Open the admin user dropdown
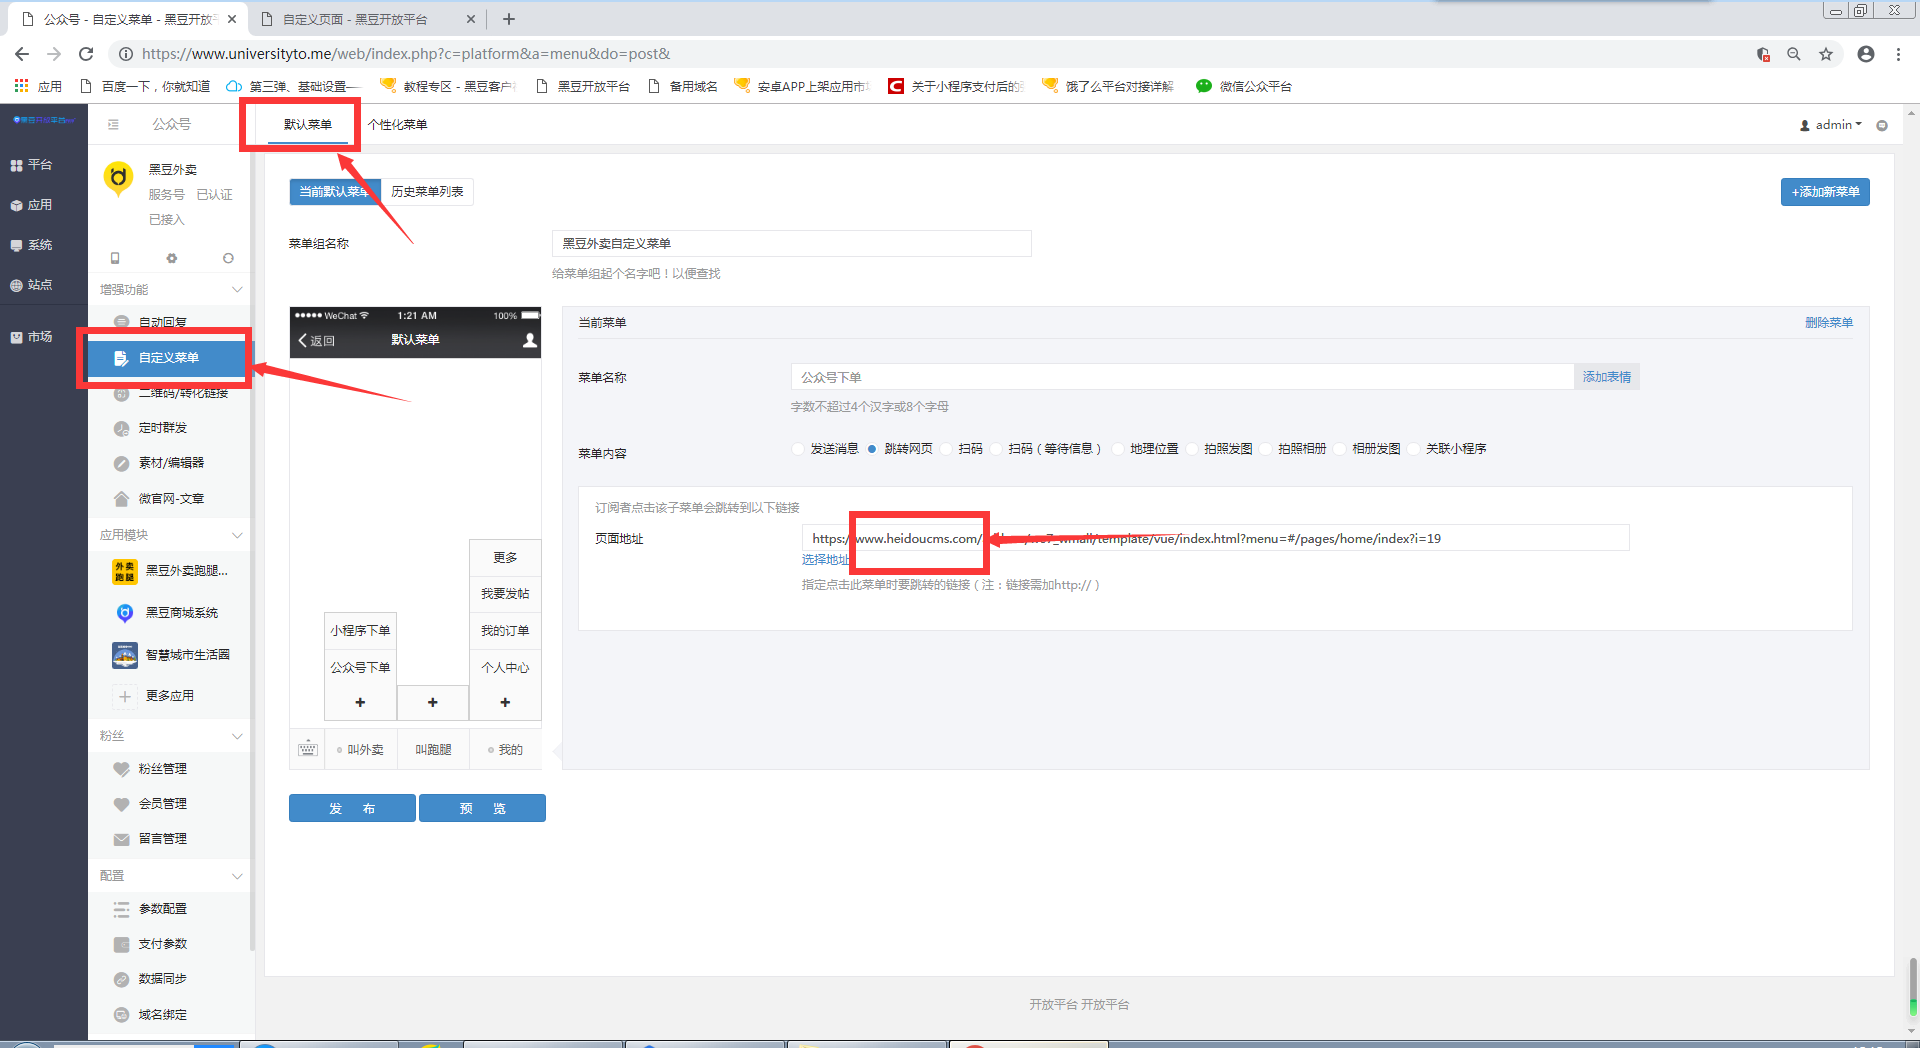The image size is (1920, 1048). (x=1831, y=125)
